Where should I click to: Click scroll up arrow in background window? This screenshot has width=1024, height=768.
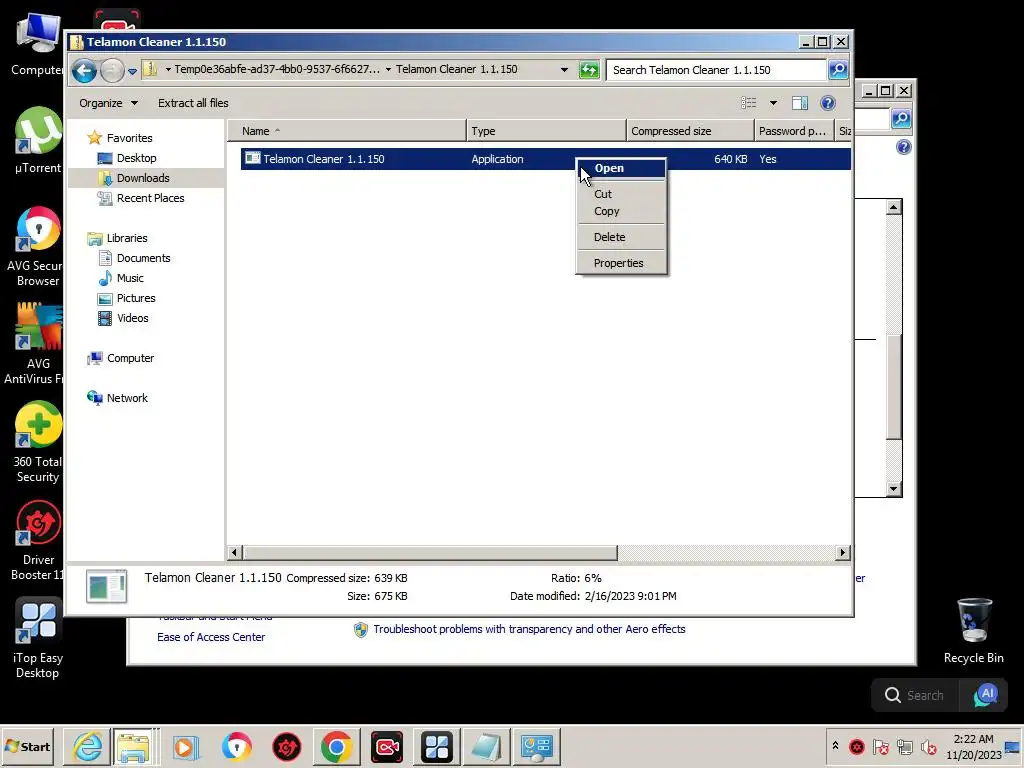tap(894, 208)
